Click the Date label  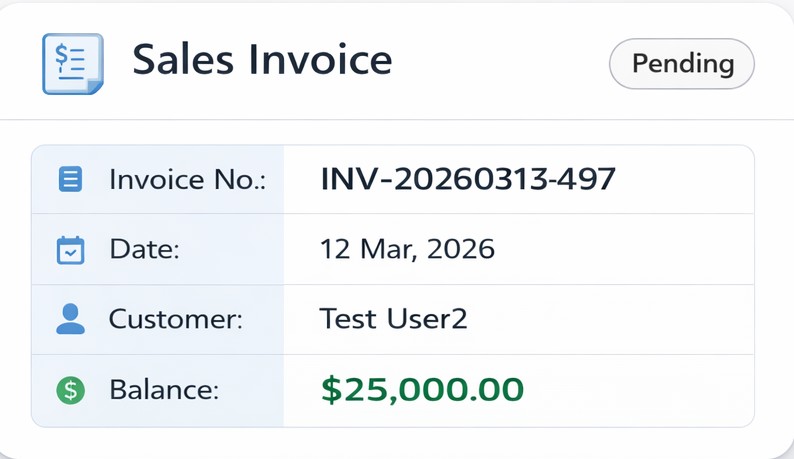click(x=144, y=249)
